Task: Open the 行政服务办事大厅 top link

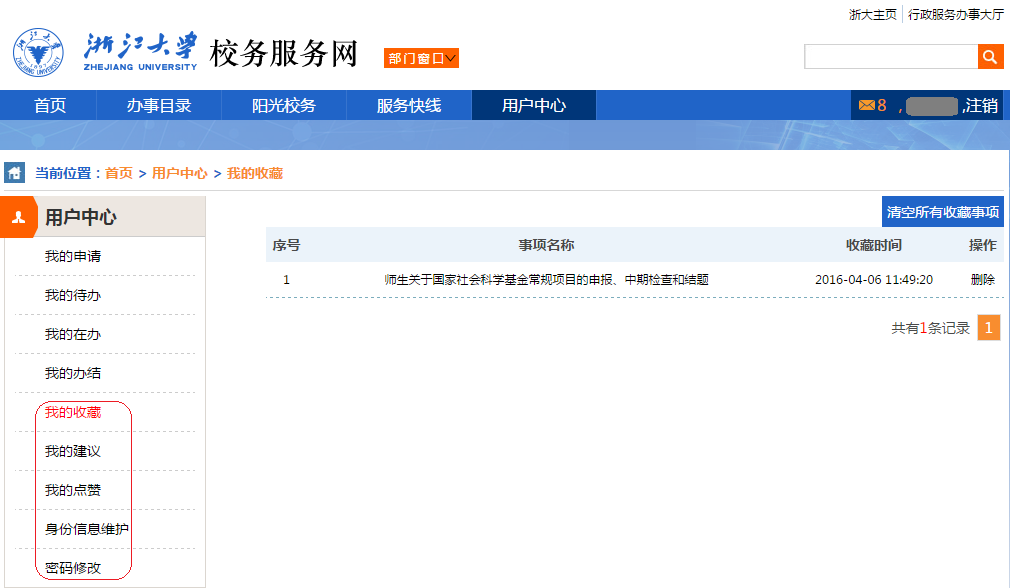Action: click(x=955, y=14)
